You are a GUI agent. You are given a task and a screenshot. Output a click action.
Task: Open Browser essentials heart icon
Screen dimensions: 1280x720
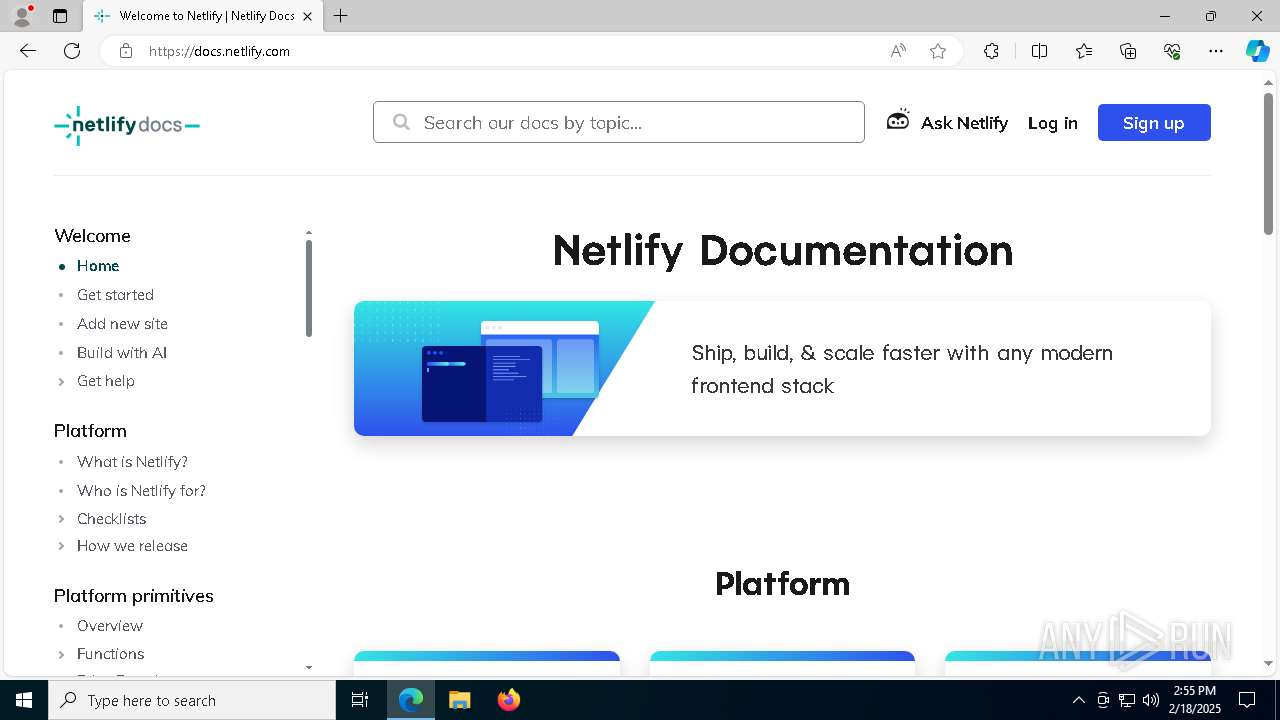[x=1172, y=51]
